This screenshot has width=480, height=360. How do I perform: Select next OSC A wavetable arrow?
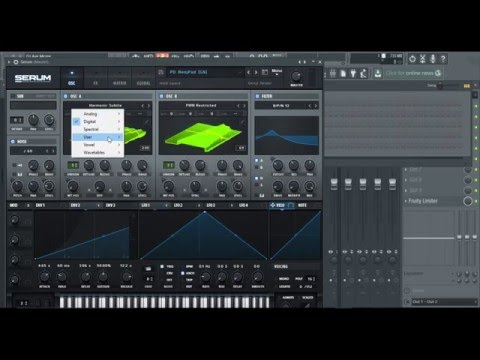tap(149, 106)
